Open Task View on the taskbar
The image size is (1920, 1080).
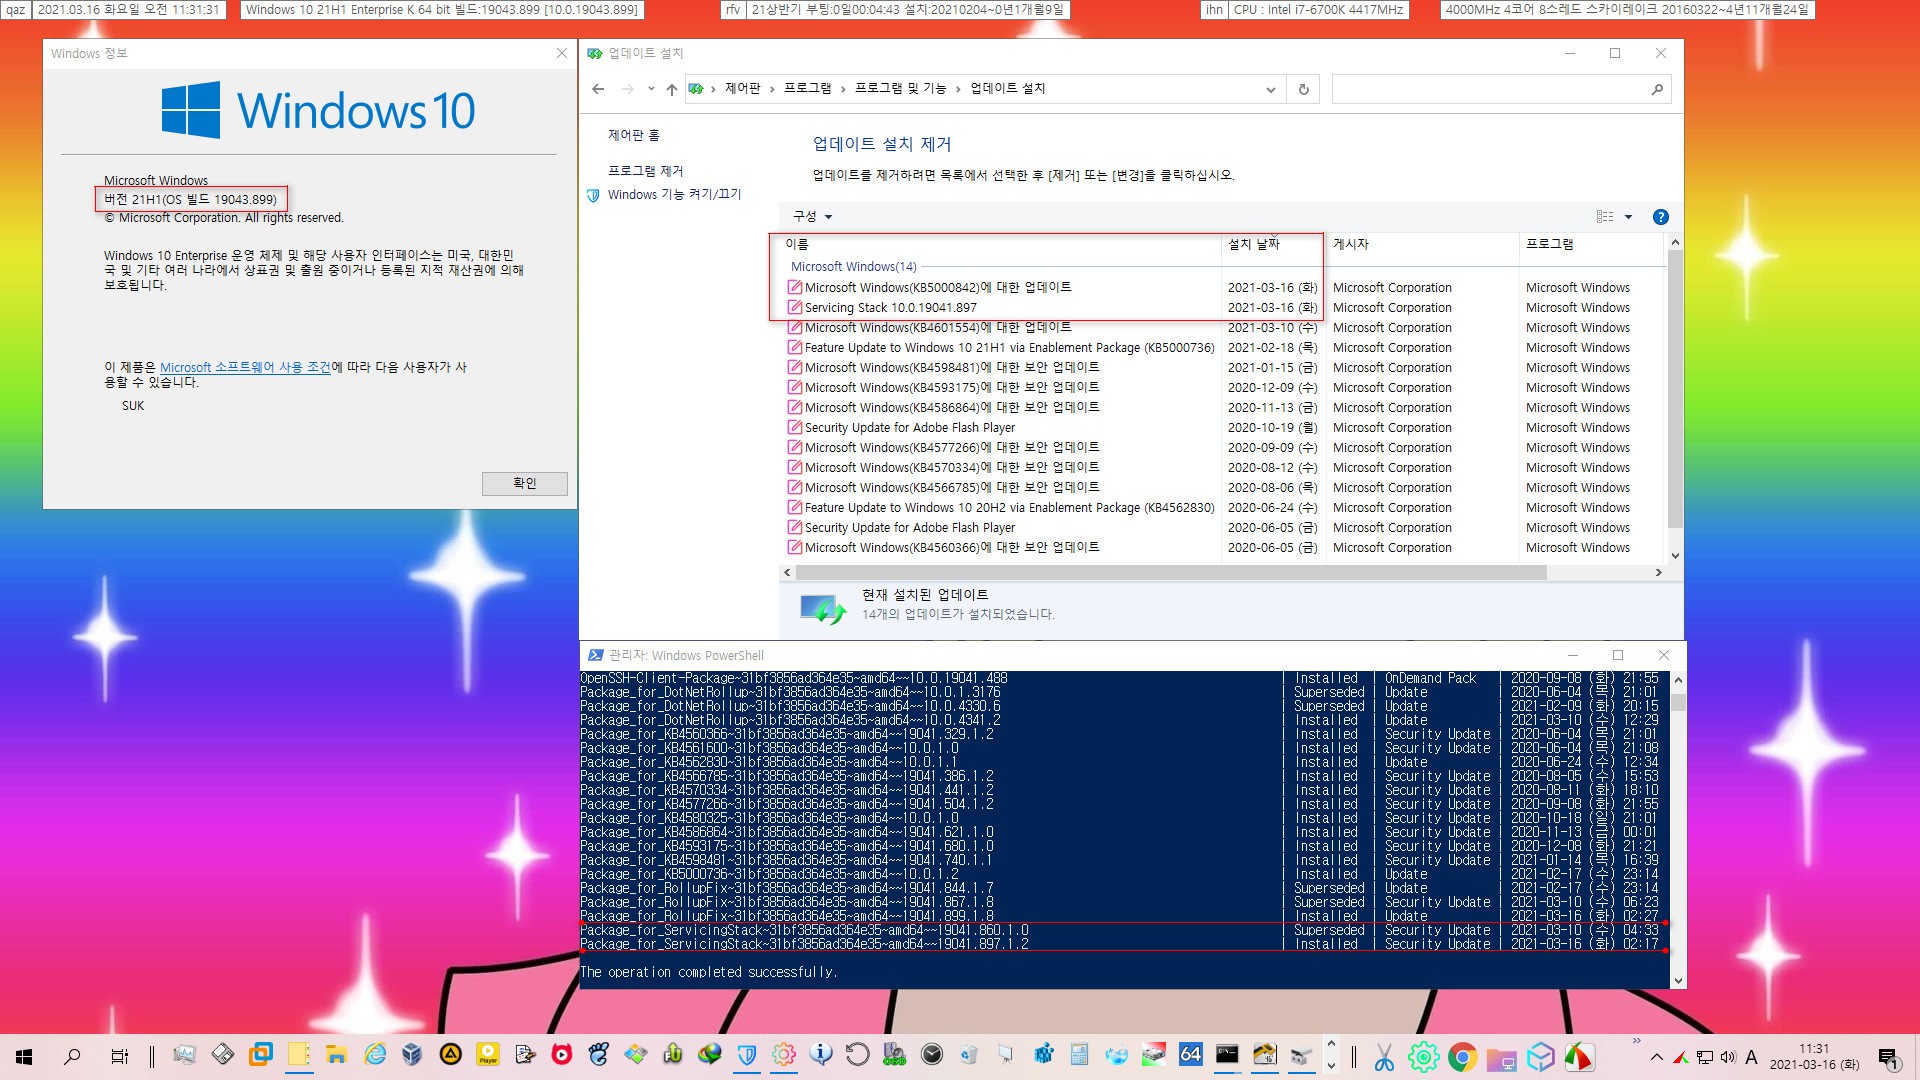coord(119,1056)
